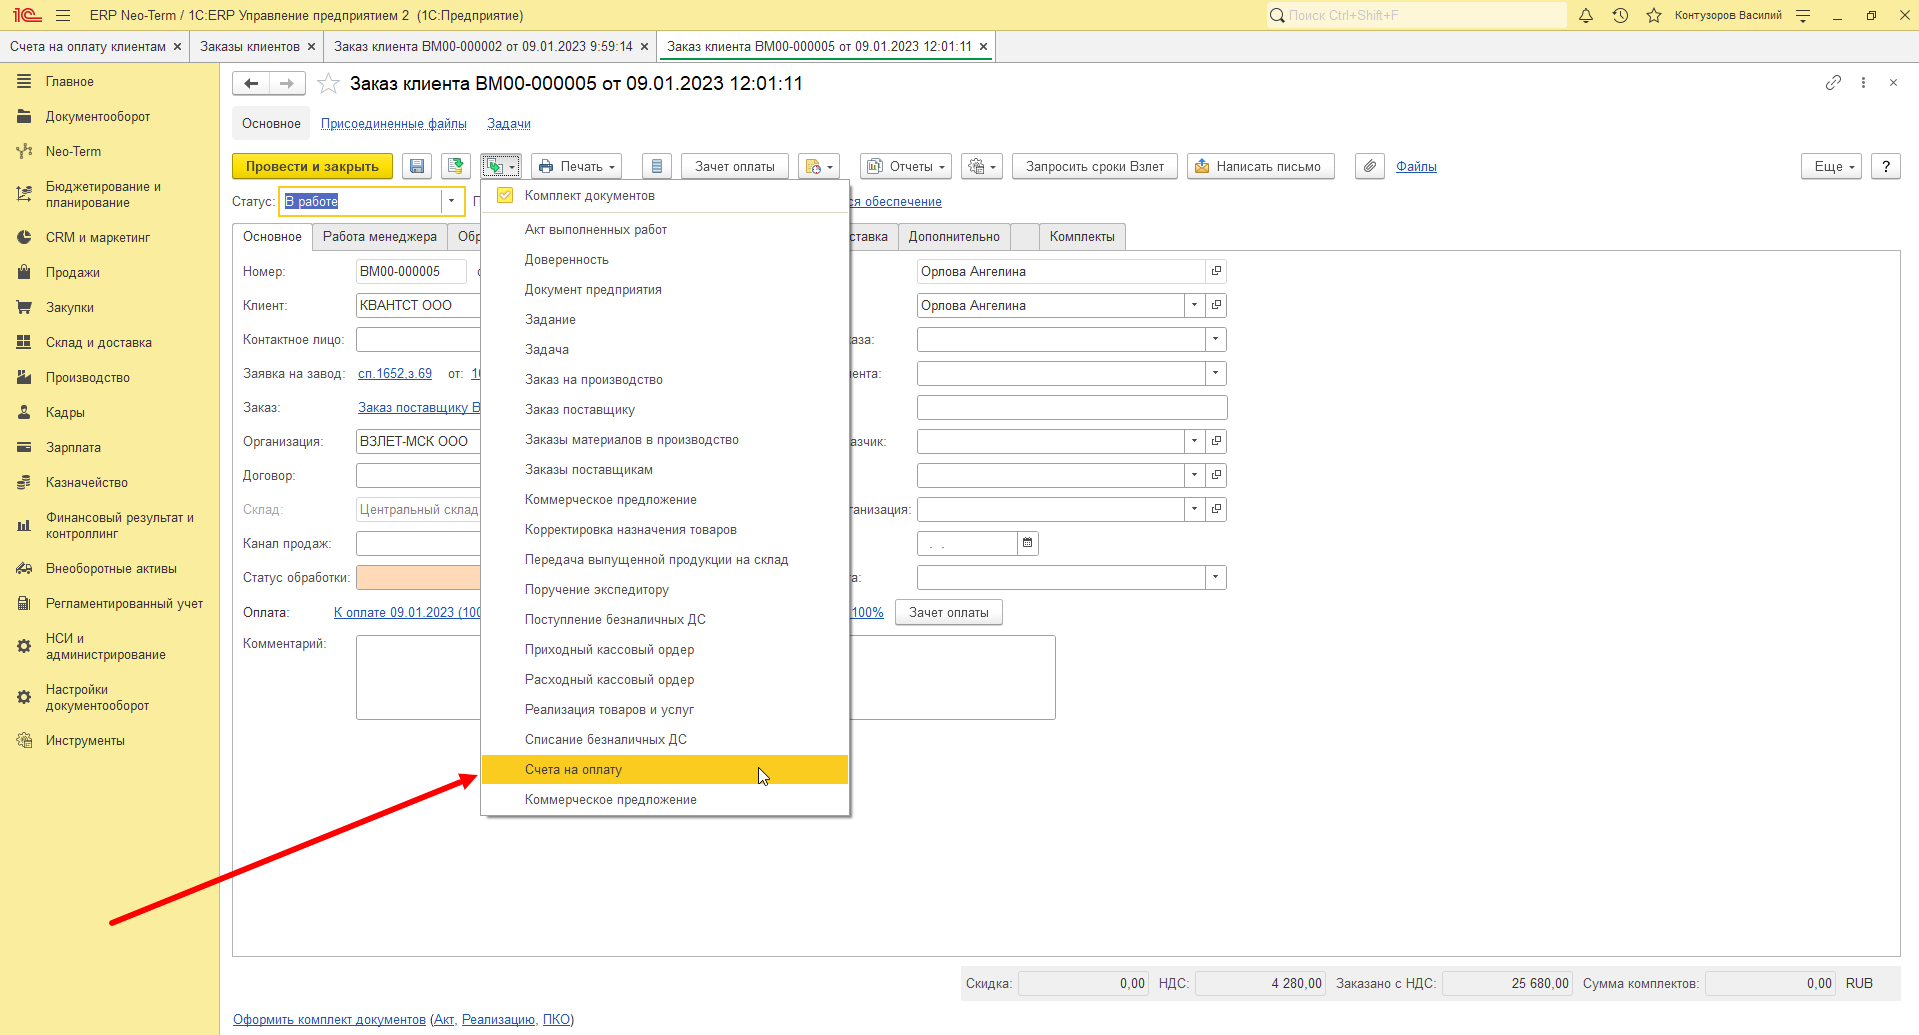1919x1035 pixels.
Task: Open the сп.1652.з.69 factory request link
Action: [x=395, y=373]
